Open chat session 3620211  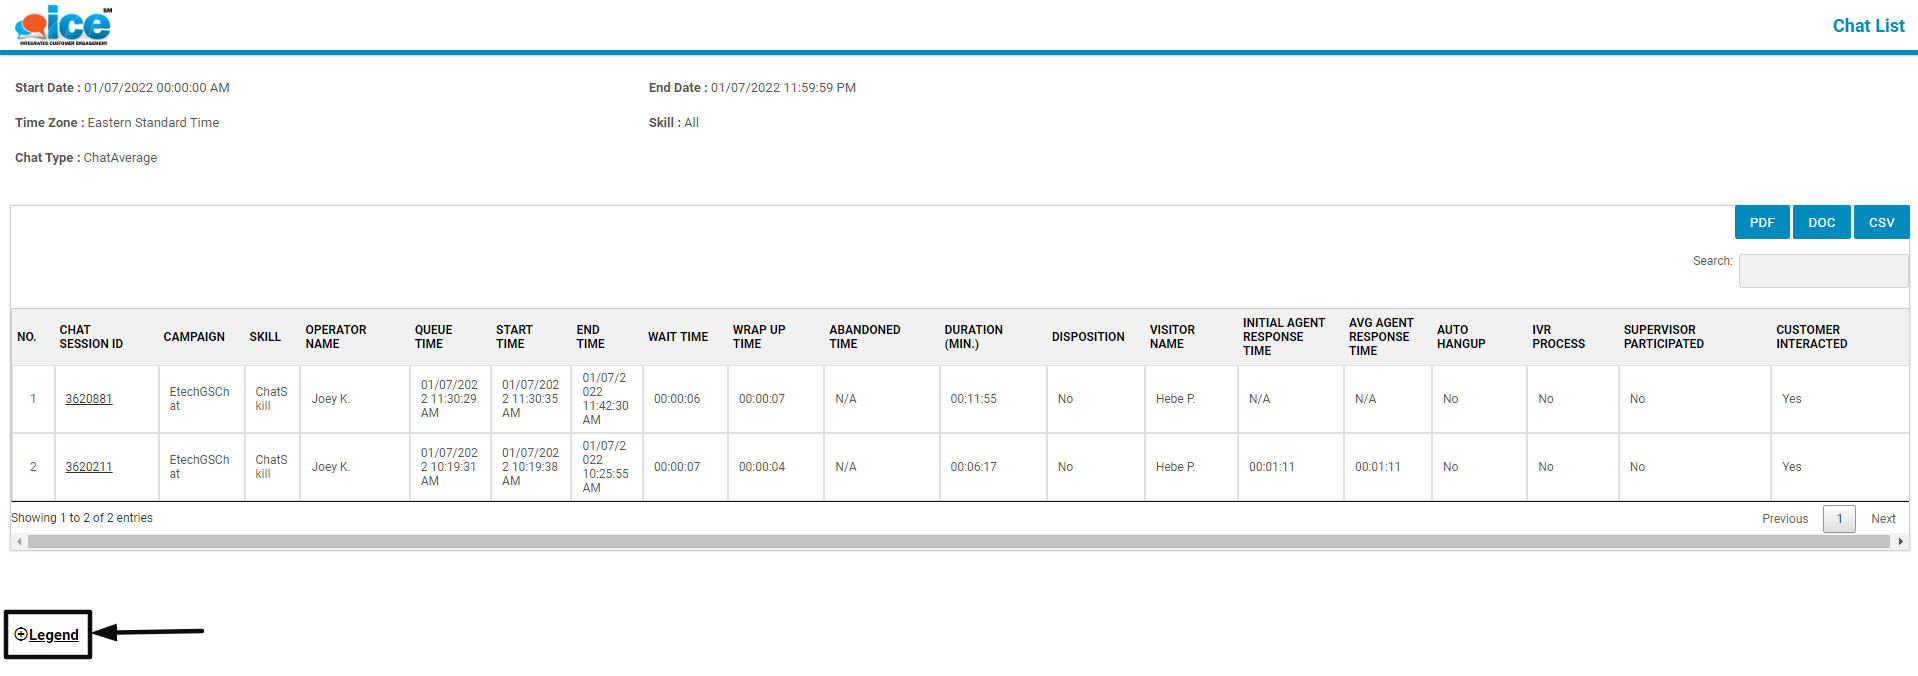89,467
